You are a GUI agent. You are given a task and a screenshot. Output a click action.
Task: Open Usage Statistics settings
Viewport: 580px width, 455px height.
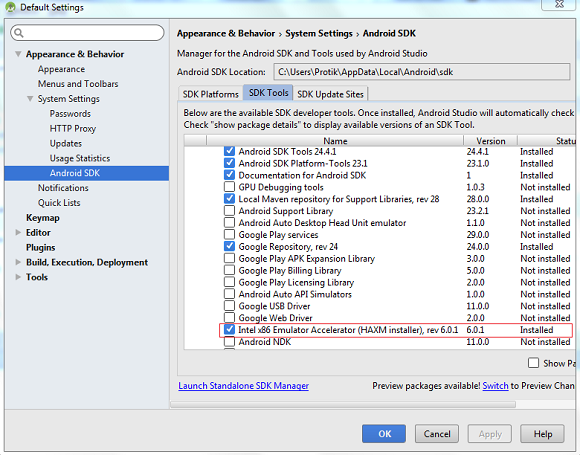(80, 158)
